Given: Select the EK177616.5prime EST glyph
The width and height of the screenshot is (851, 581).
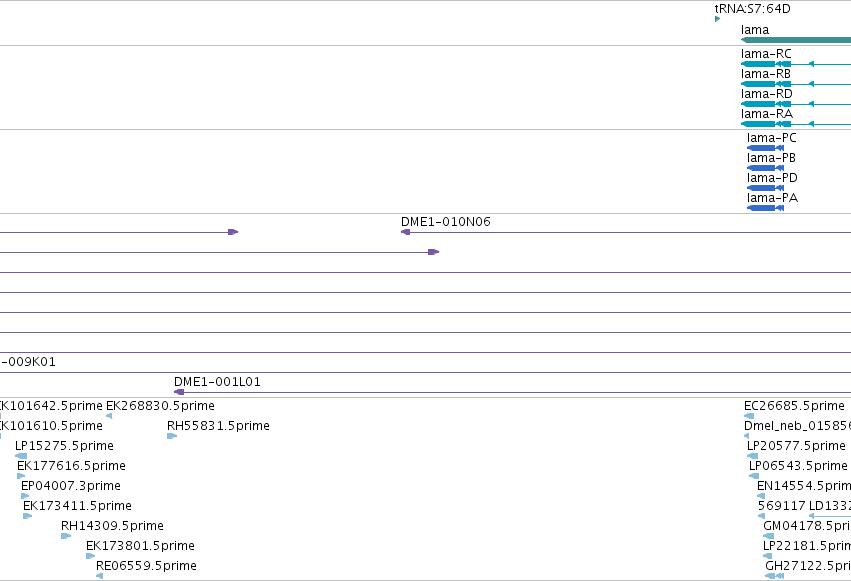Looking at the screenshot, I should [x=21, y=476].
